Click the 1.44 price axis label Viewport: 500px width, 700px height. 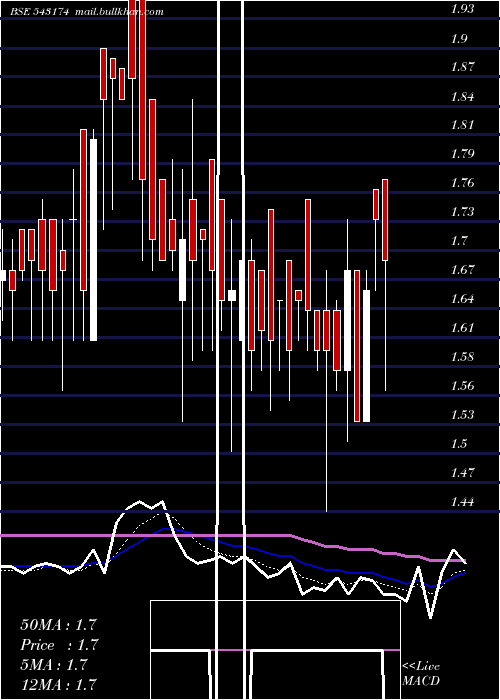pyautogui.click(x=463, y=502)
